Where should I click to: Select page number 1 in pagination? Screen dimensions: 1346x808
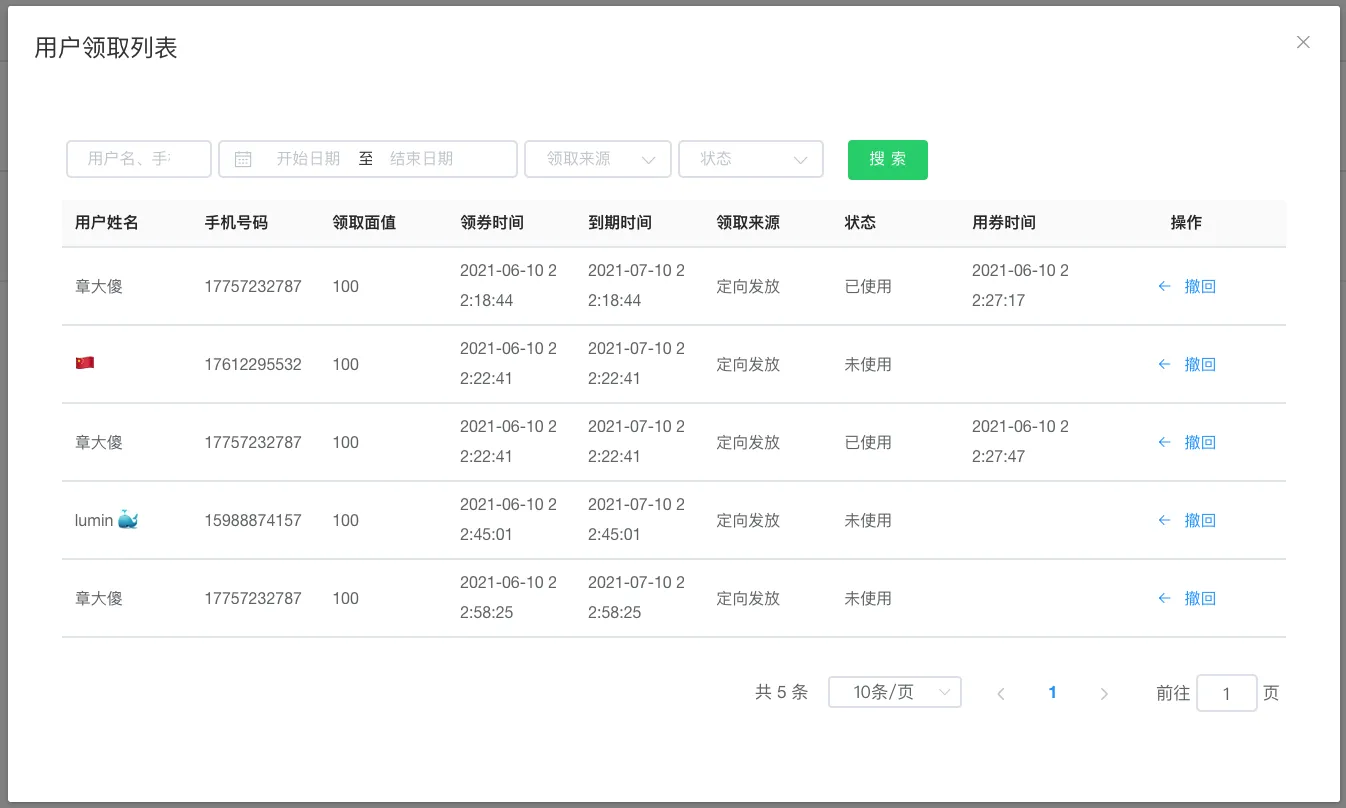1052,692
